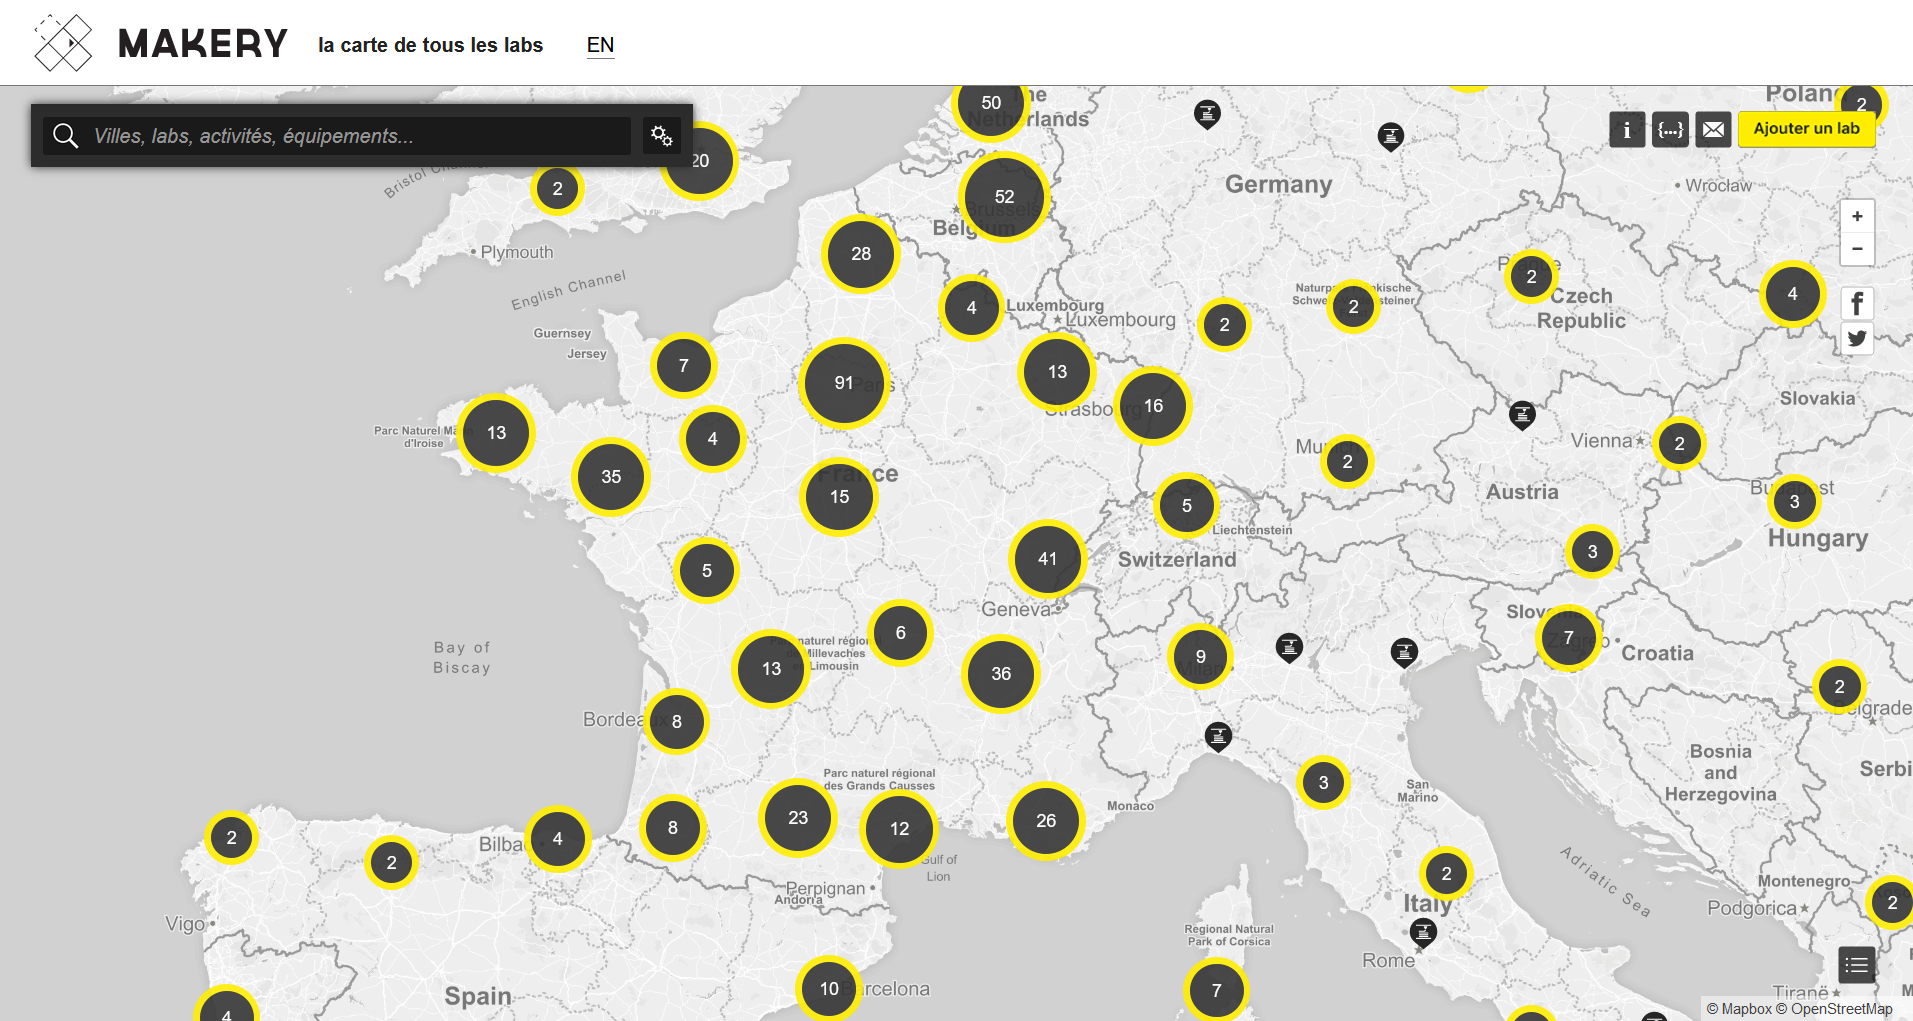Select the lab marker near Vienna
1913x1021 pixels.
pyautogui.click(x=1522, y=413)
